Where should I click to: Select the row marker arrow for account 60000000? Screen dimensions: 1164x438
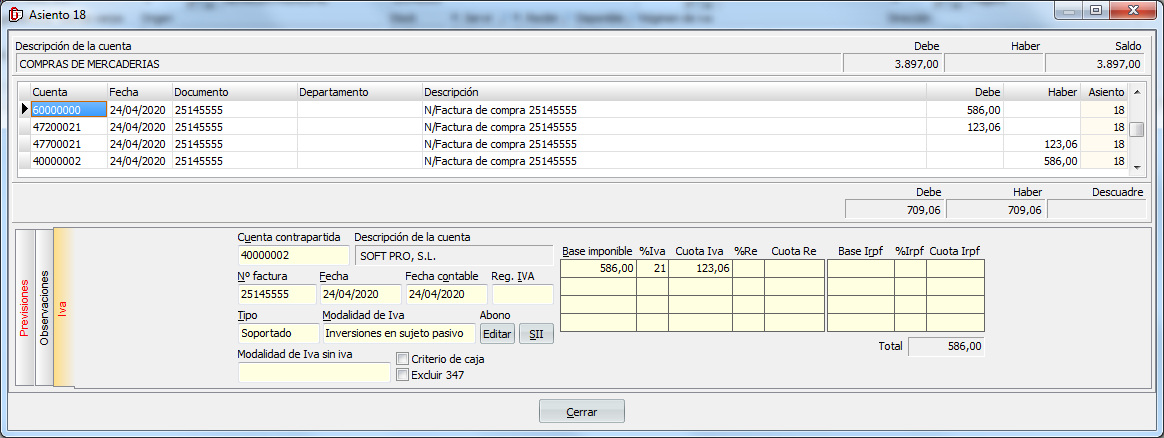click(25, 110)
